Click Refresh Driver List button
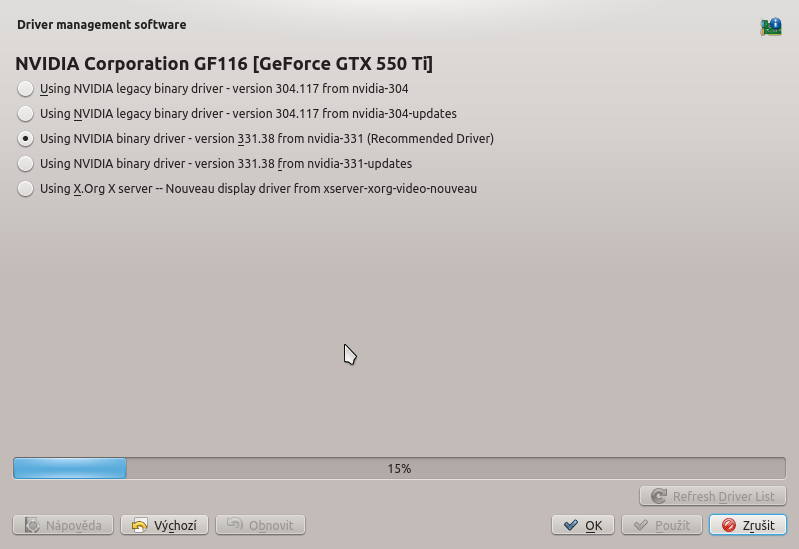The image size is (799, 549). point(712,496)
